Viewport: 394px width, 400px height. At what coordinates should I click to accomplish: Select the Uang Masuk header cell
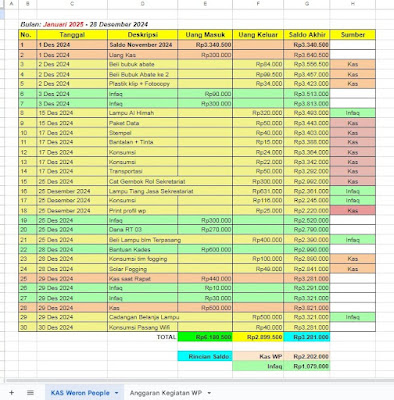(x=205, y=35)
